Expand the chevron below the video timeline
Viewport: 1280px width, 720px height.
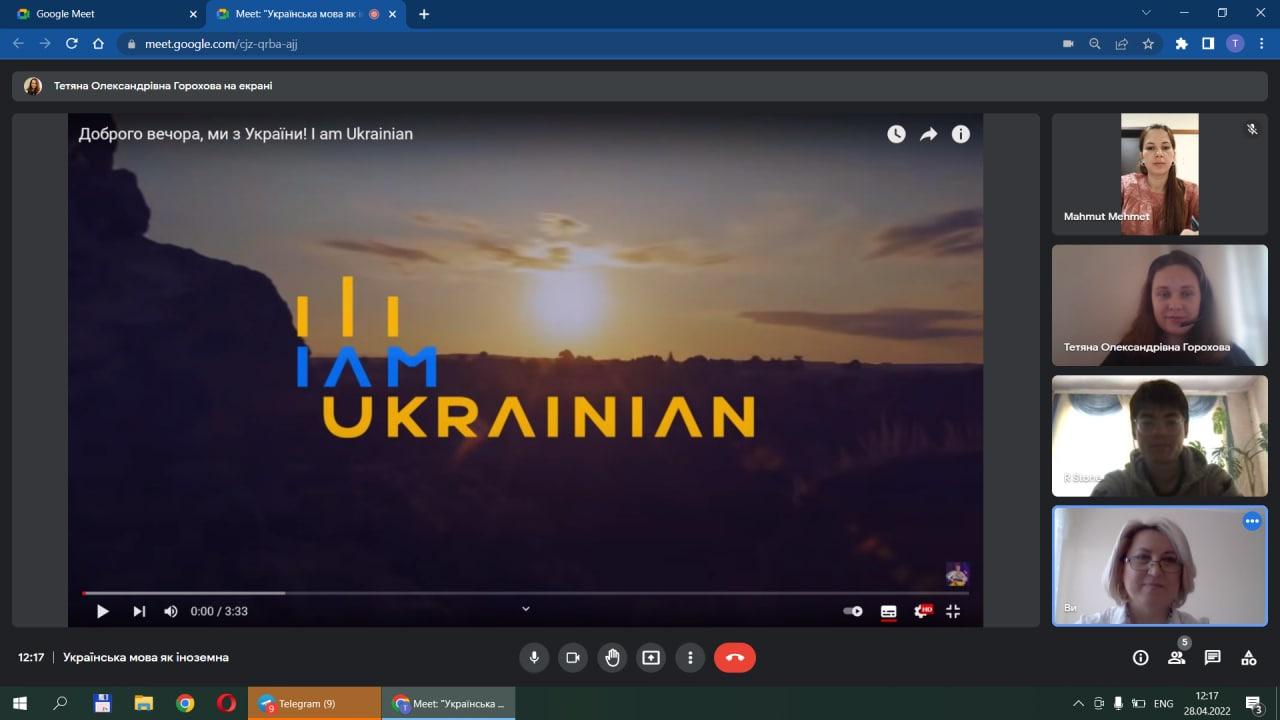click(526, 608)
